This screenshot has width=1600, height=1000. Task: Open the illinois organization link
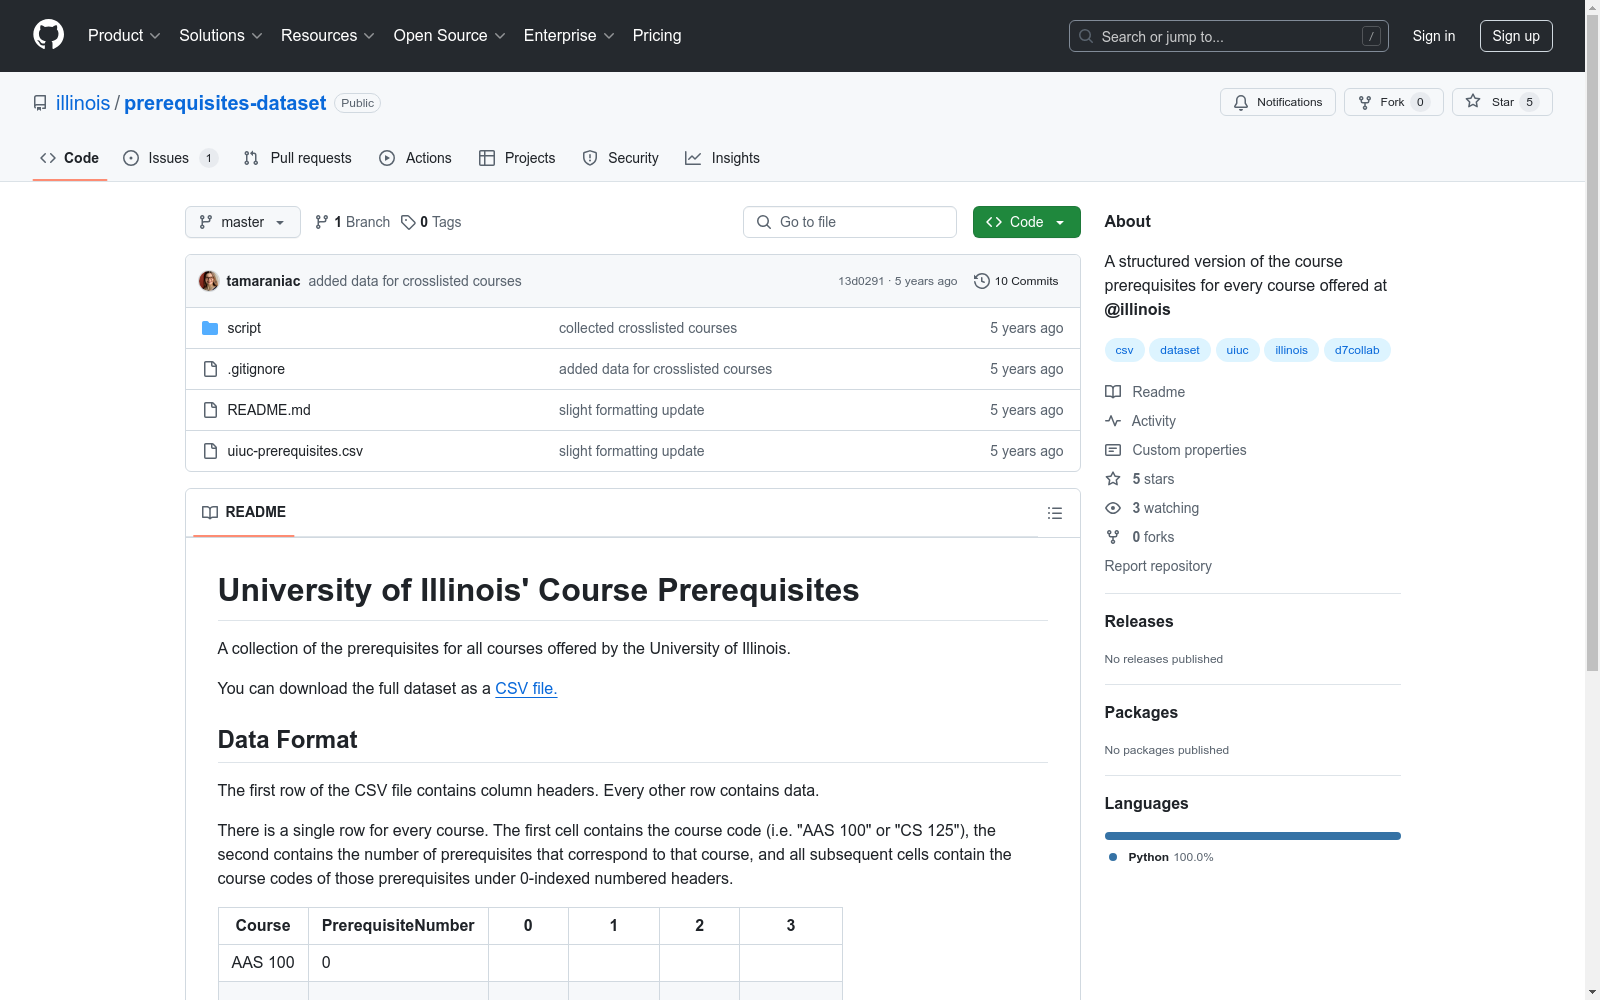(83, 103)
